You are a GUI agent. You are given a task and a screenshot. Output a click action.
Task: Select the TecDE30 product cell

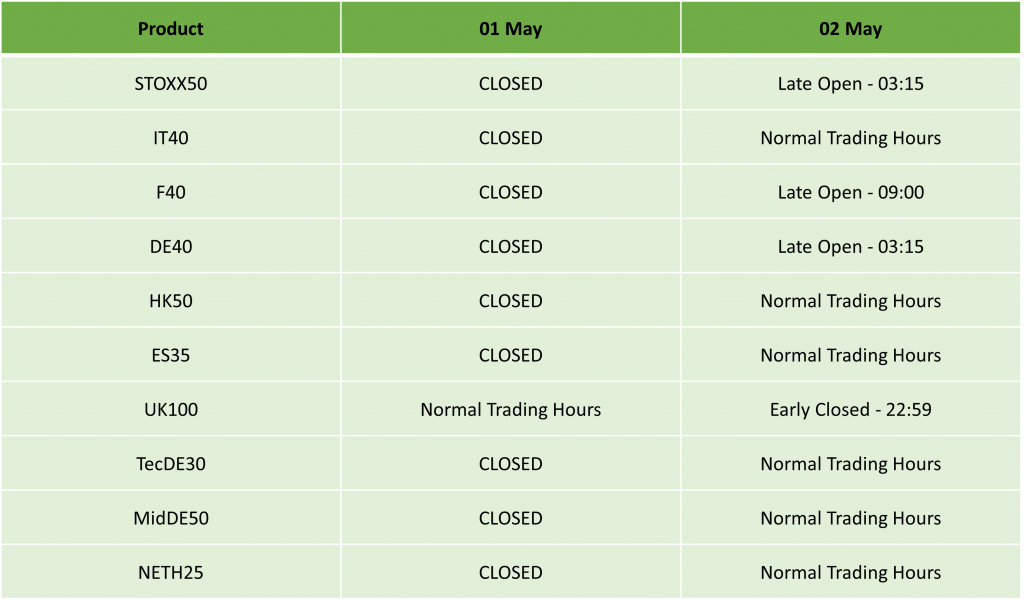(x=170, y=463)
